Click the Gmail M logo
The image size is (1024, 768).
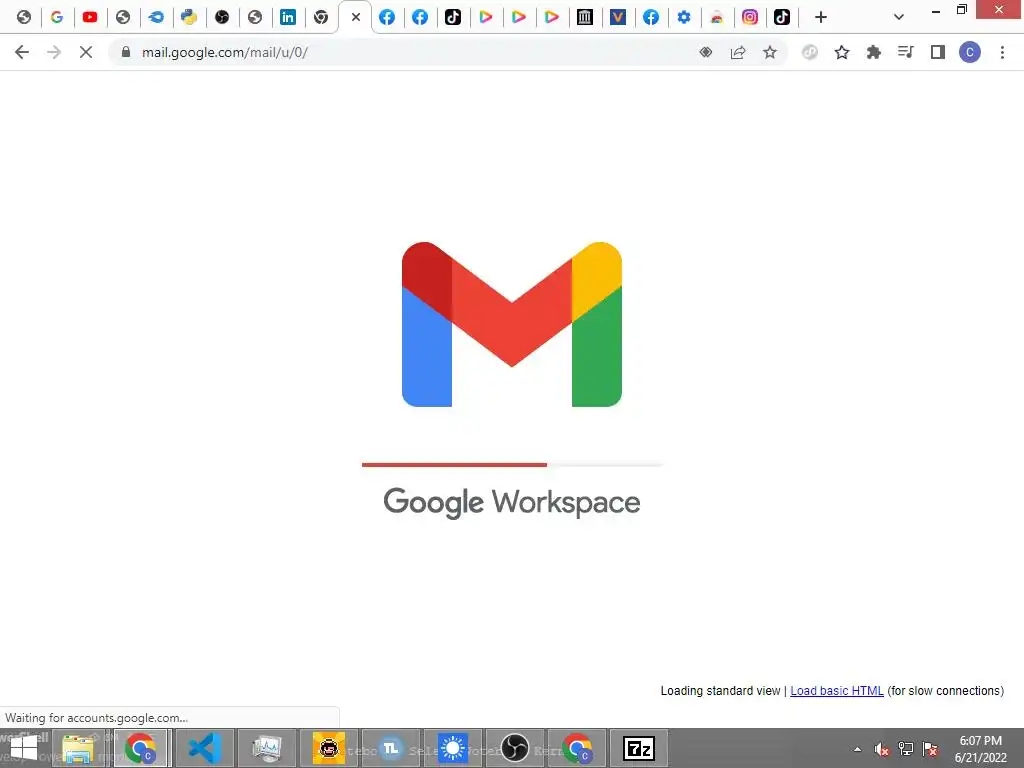(x=512, y=325)
